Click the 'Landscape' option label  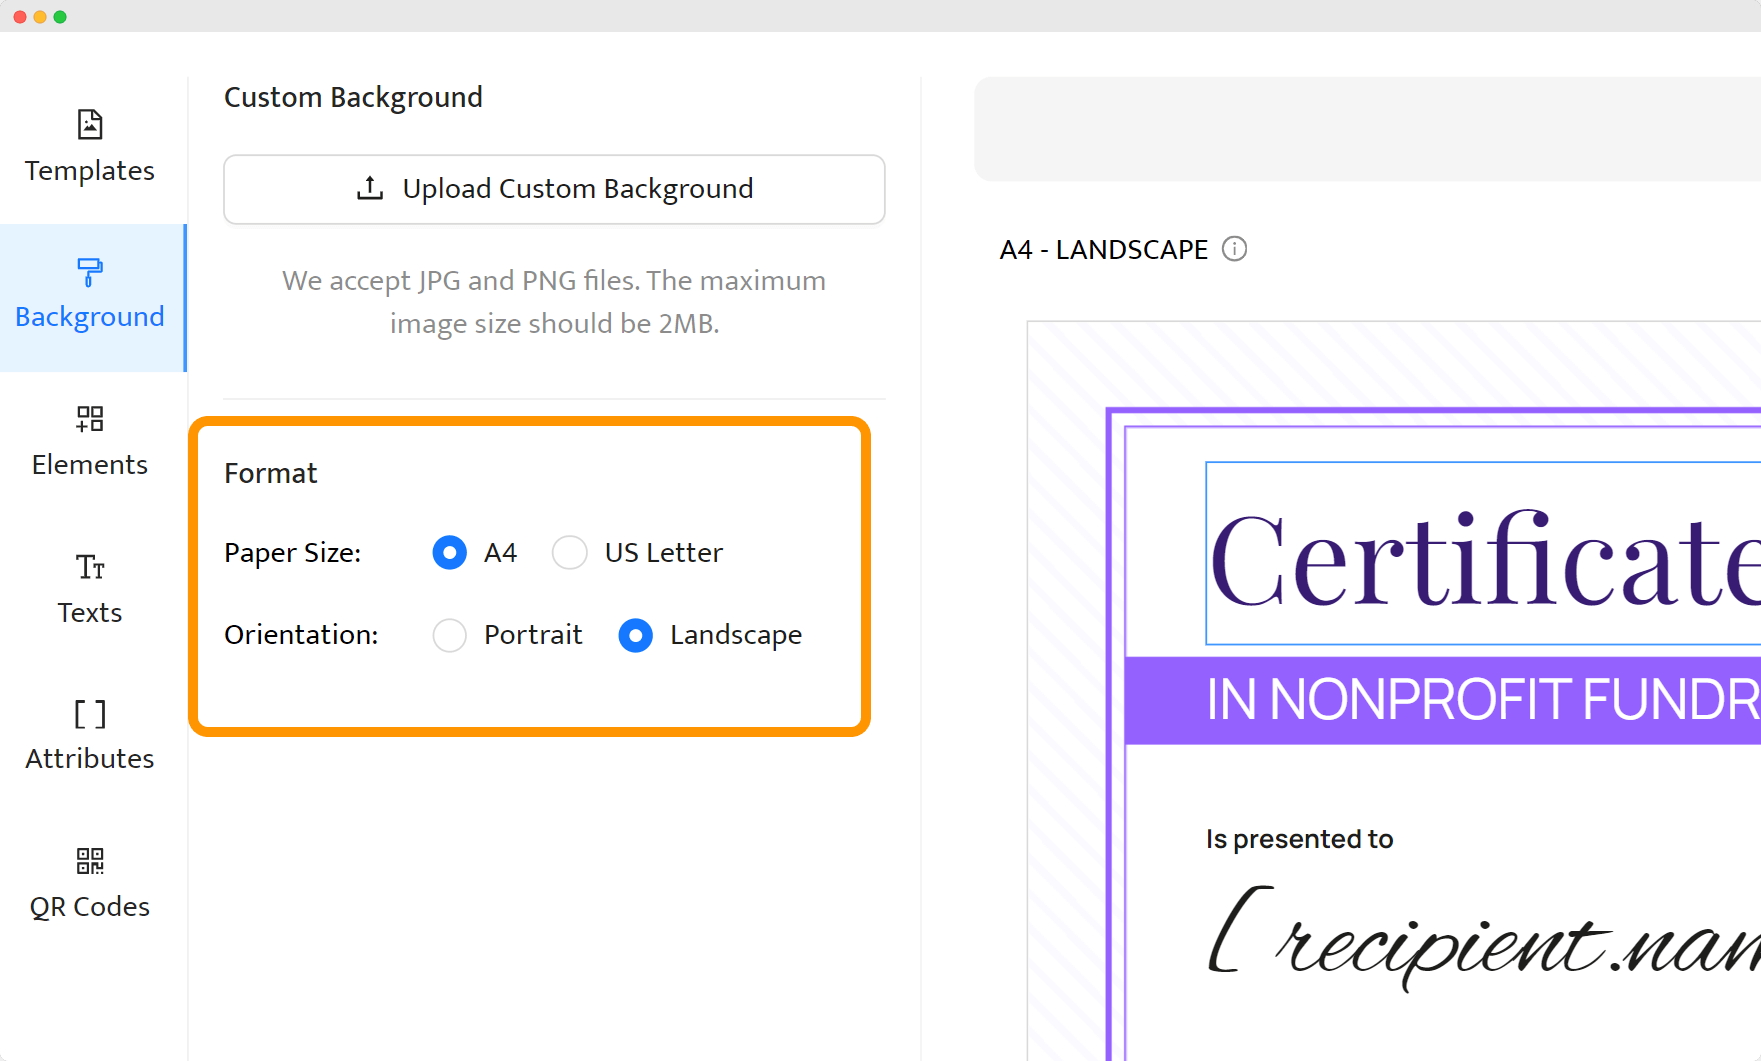tap(736, 635)
